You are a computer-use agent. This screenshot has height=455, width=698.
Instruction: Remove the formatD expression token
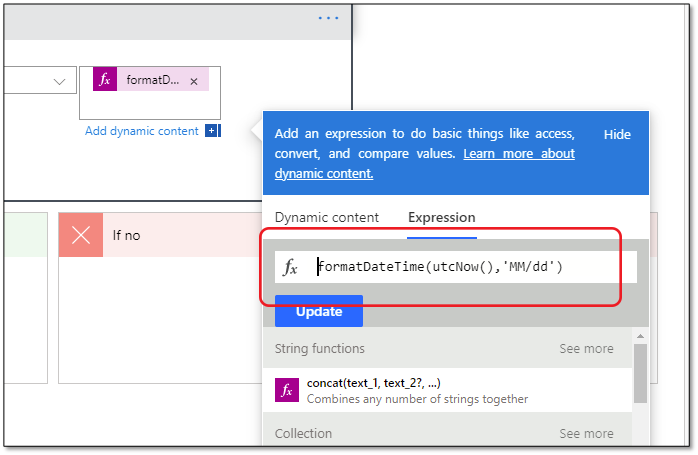194,81
